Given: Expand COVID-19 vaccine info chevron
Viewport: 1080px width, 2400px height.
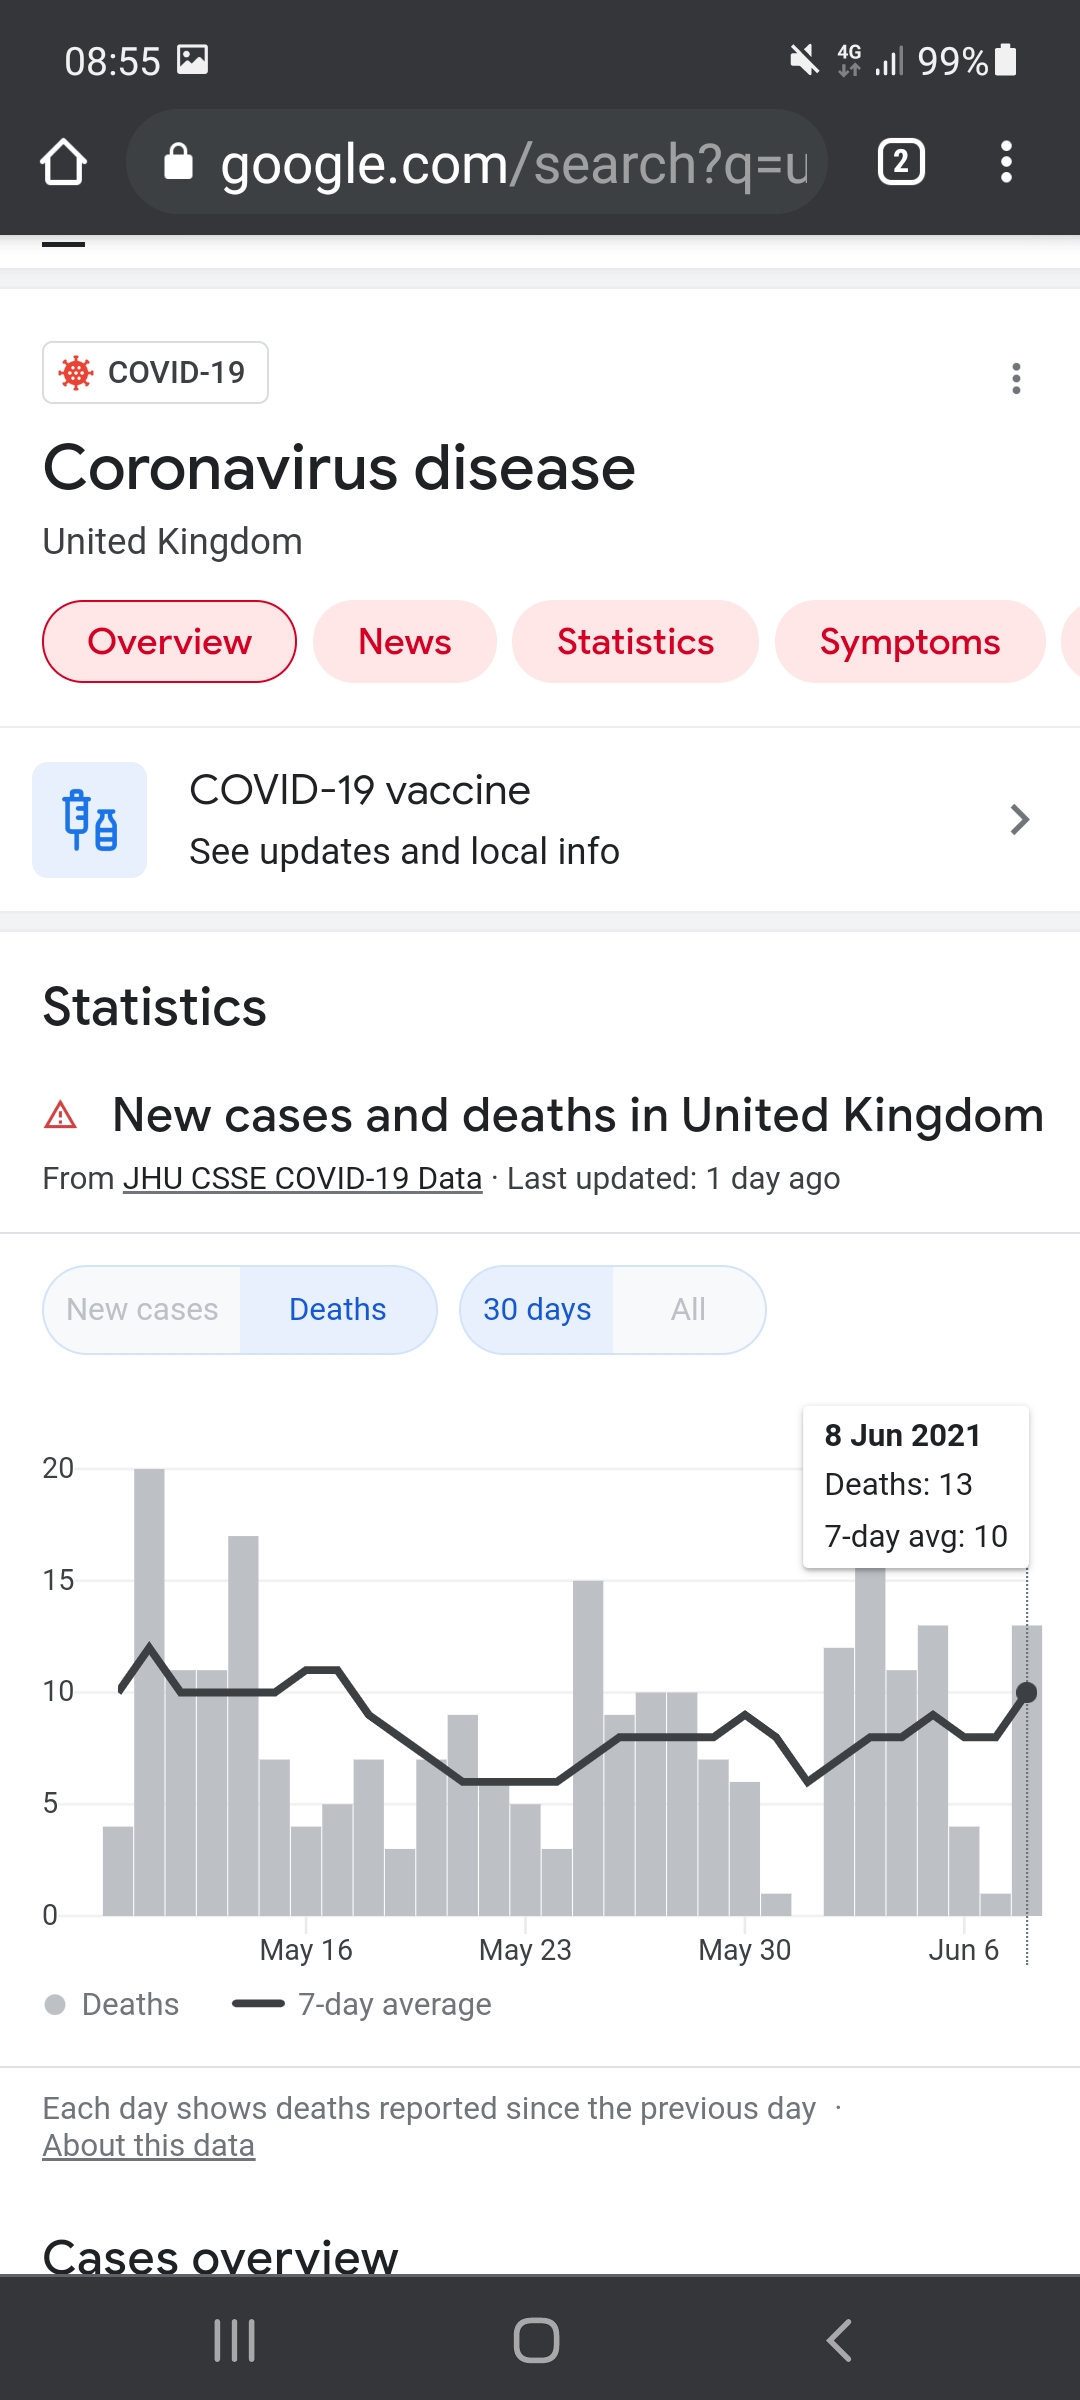Looking at the screenshot, I should click(1019, 820).
